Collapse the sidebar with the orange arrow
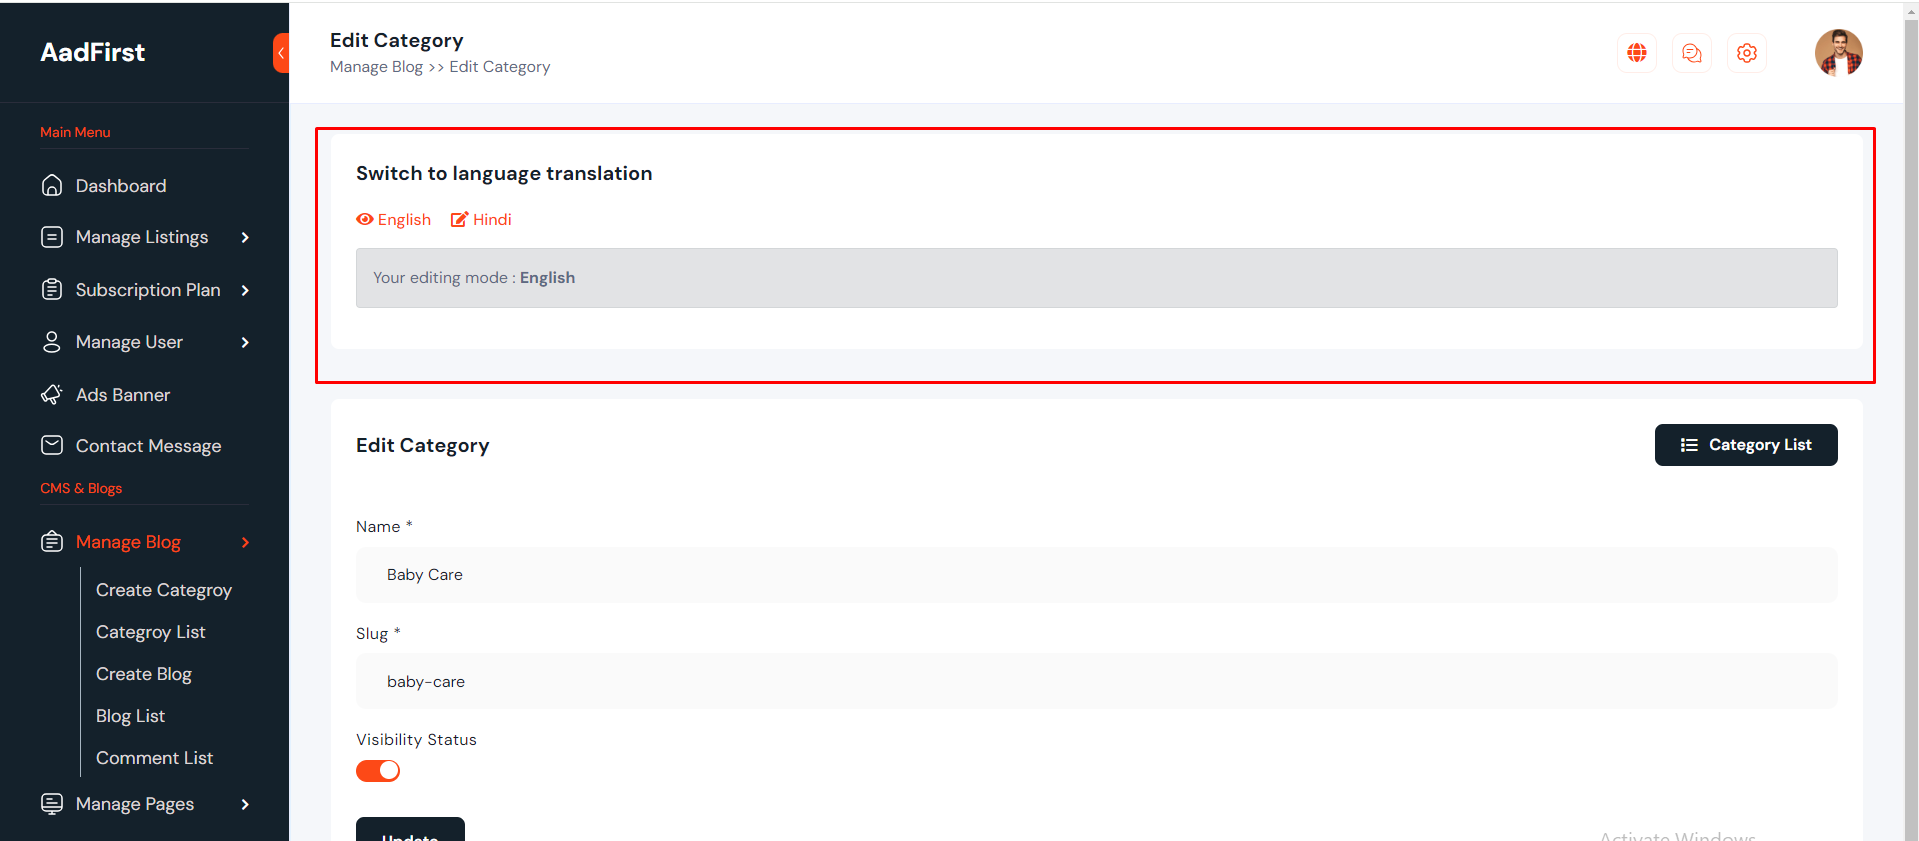The width and height of the screenshot is (1919, 841). point(281,53)
